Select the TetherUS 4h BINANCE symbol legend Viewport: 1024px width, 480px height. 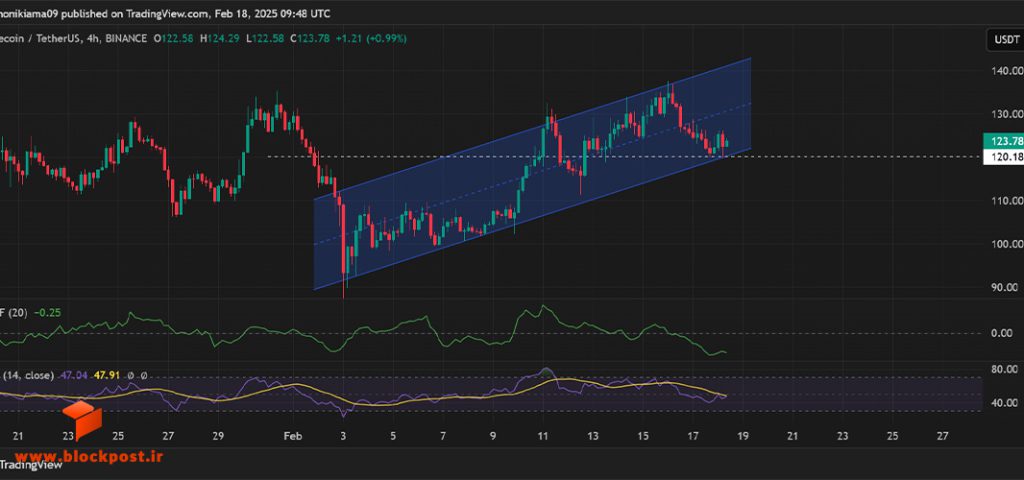click(73, 39)
